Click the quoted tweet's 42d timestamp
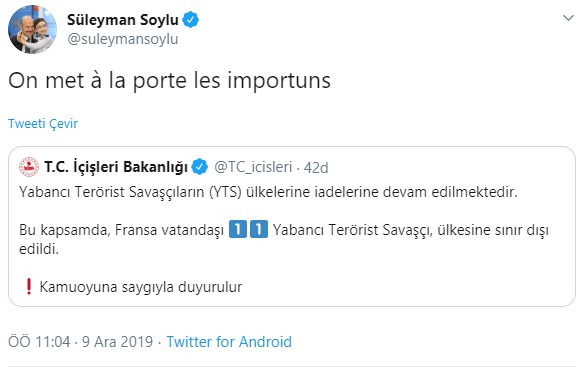The height and width of the screenshot is (372, 579). [316, 168]
